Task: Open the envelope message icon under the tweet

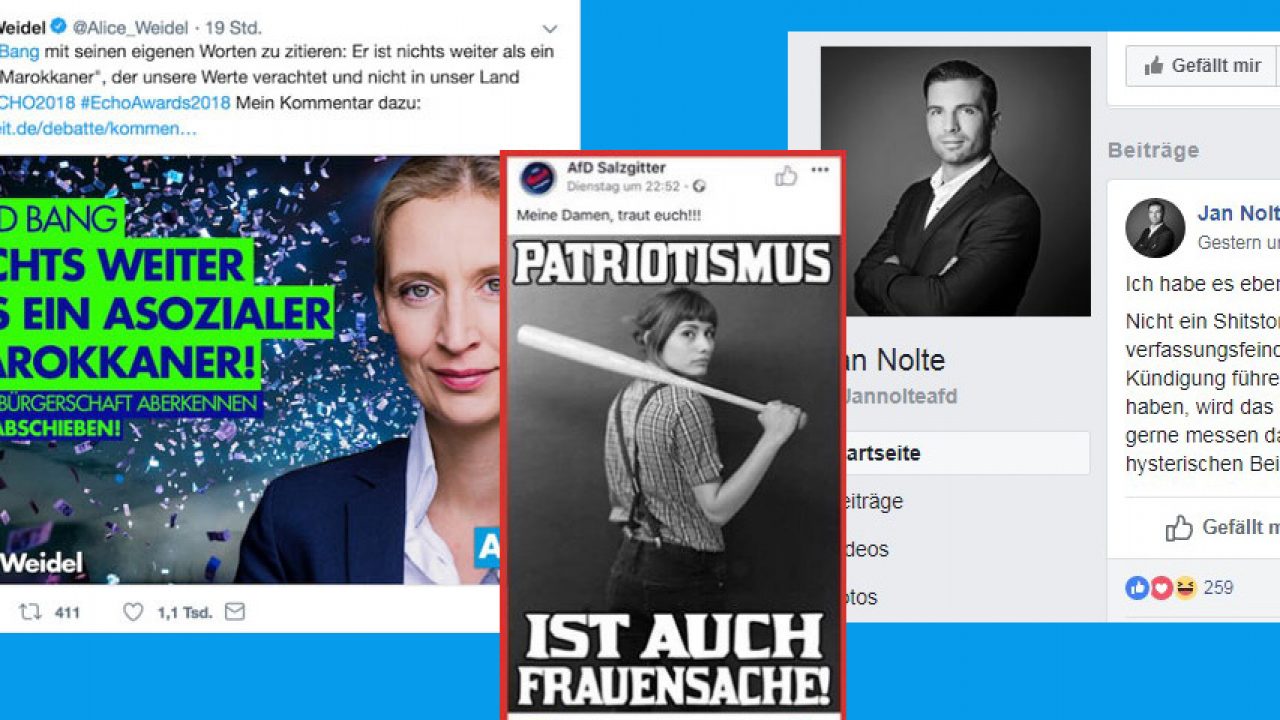Action: point(234,612)
